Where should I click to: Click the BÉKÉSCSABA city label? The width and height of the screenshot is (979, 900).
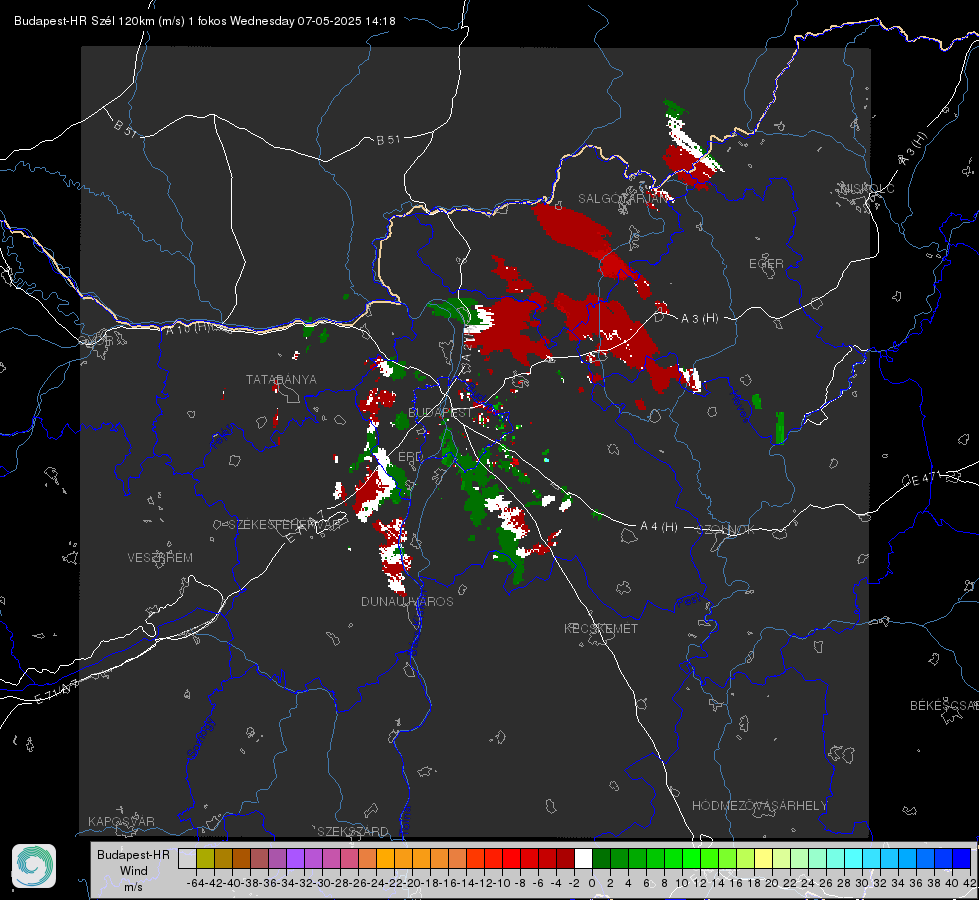(944, 706)
